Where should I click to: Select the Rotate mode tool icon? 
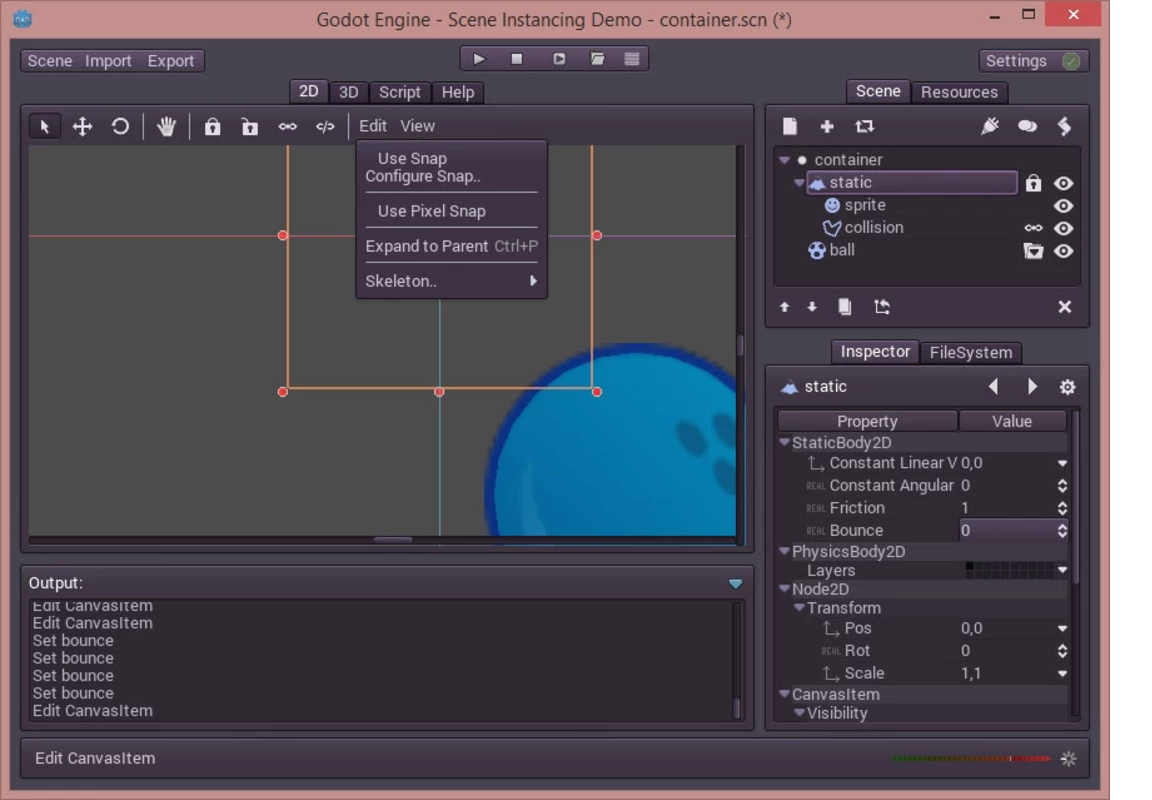(120, 126)
